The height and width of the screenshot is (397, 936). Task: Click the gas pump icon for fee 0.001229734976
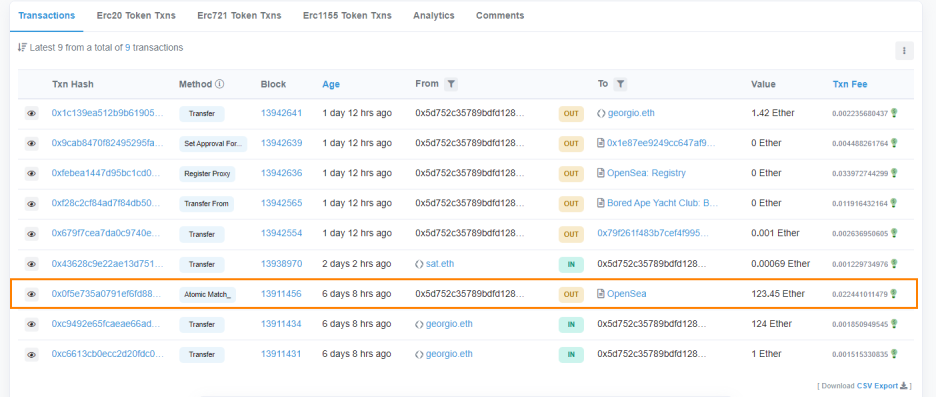click(894, 263)
